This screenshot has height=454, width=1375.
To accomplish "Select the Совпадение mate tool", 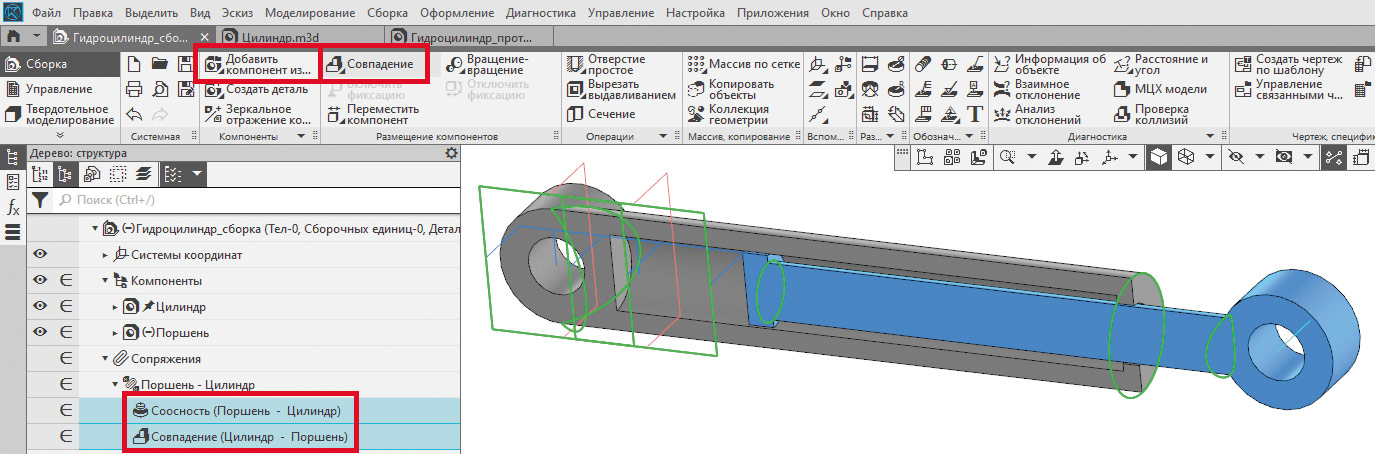I will [x=370, y=64].
